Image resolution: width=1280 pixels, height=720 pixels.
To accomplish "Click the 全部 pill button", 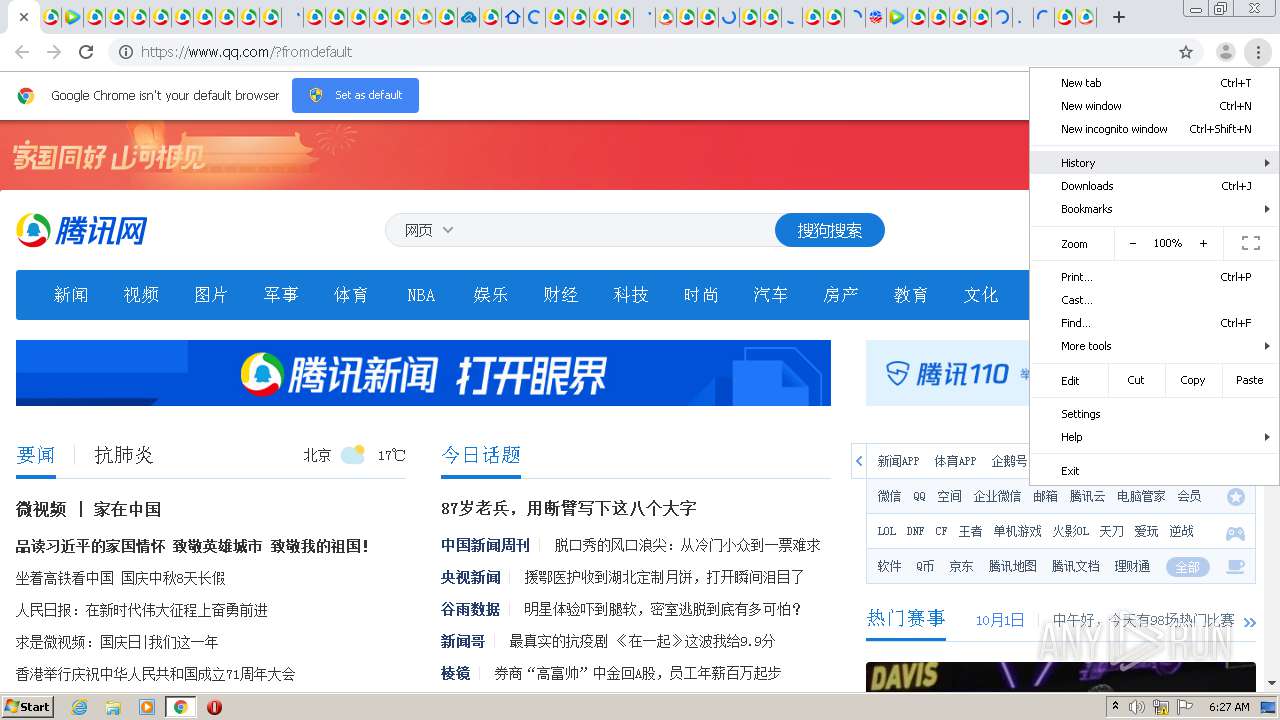I will [x=1187, y=567].
